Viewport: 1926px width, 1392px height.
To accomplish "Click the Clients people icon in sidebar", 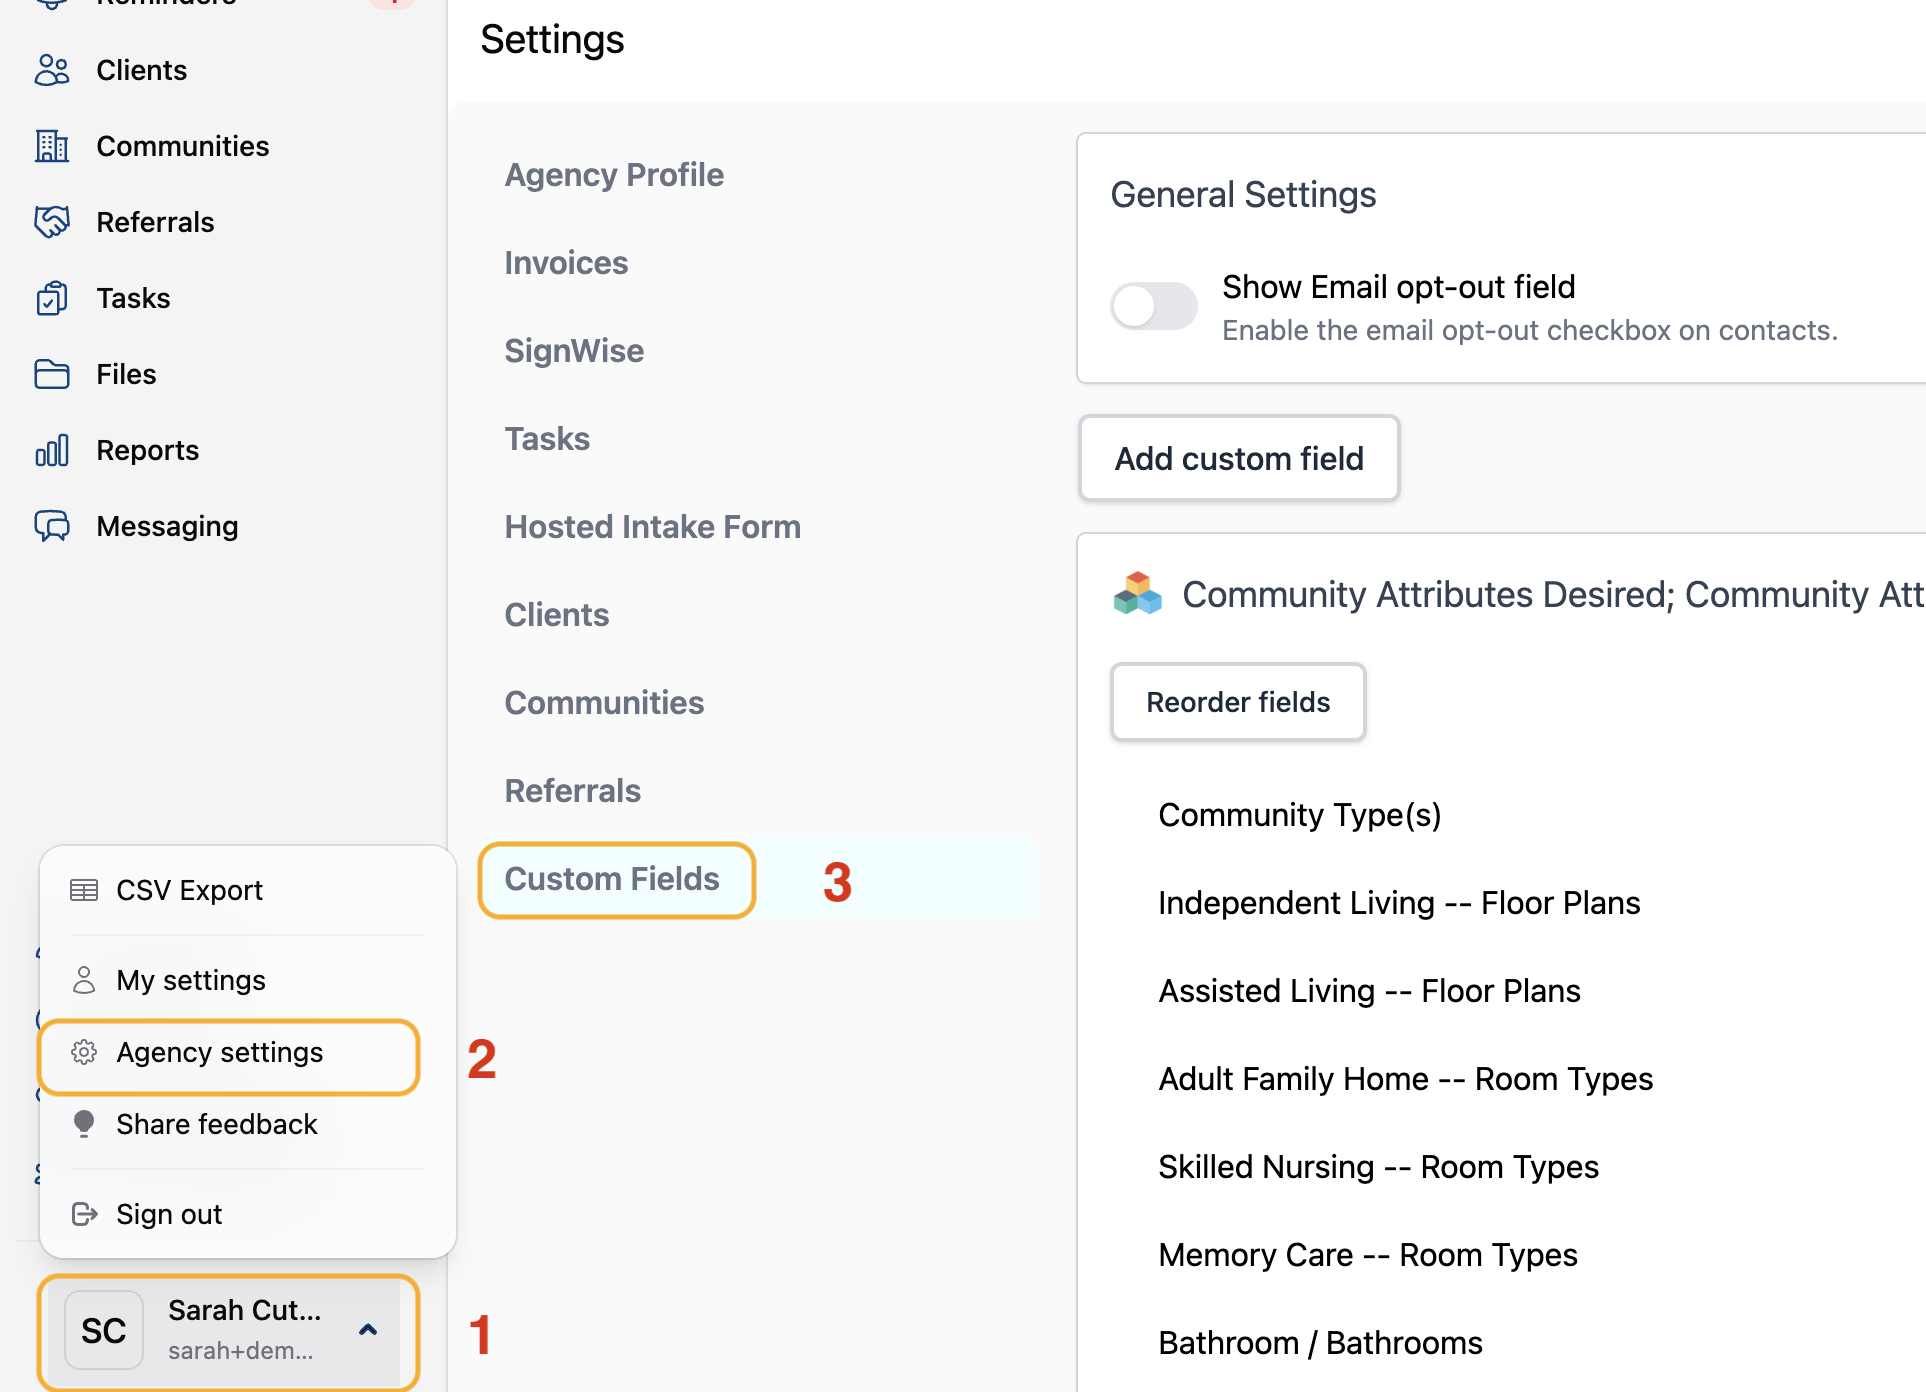I will point(52,70).
